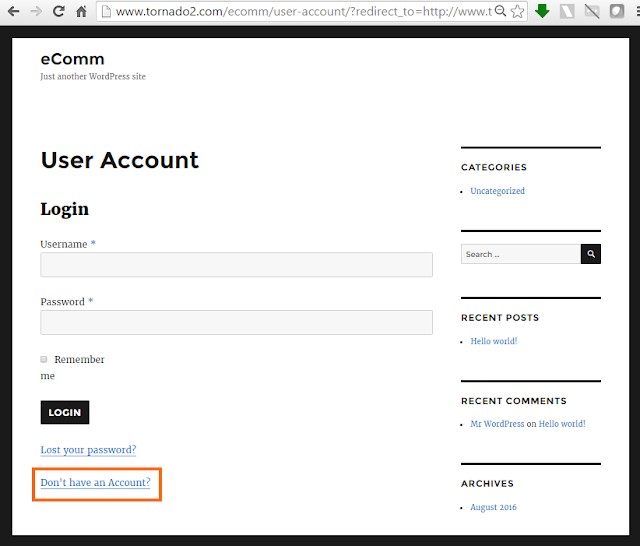Follow the Don't have an Account link

[x=96, y=482]
